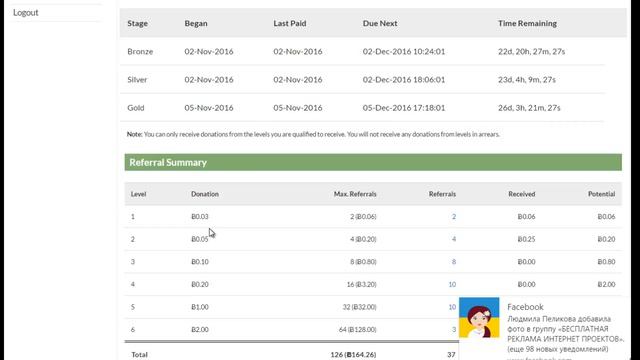
Task: Select the Max. Referrals column header
Action: [355, 194]
